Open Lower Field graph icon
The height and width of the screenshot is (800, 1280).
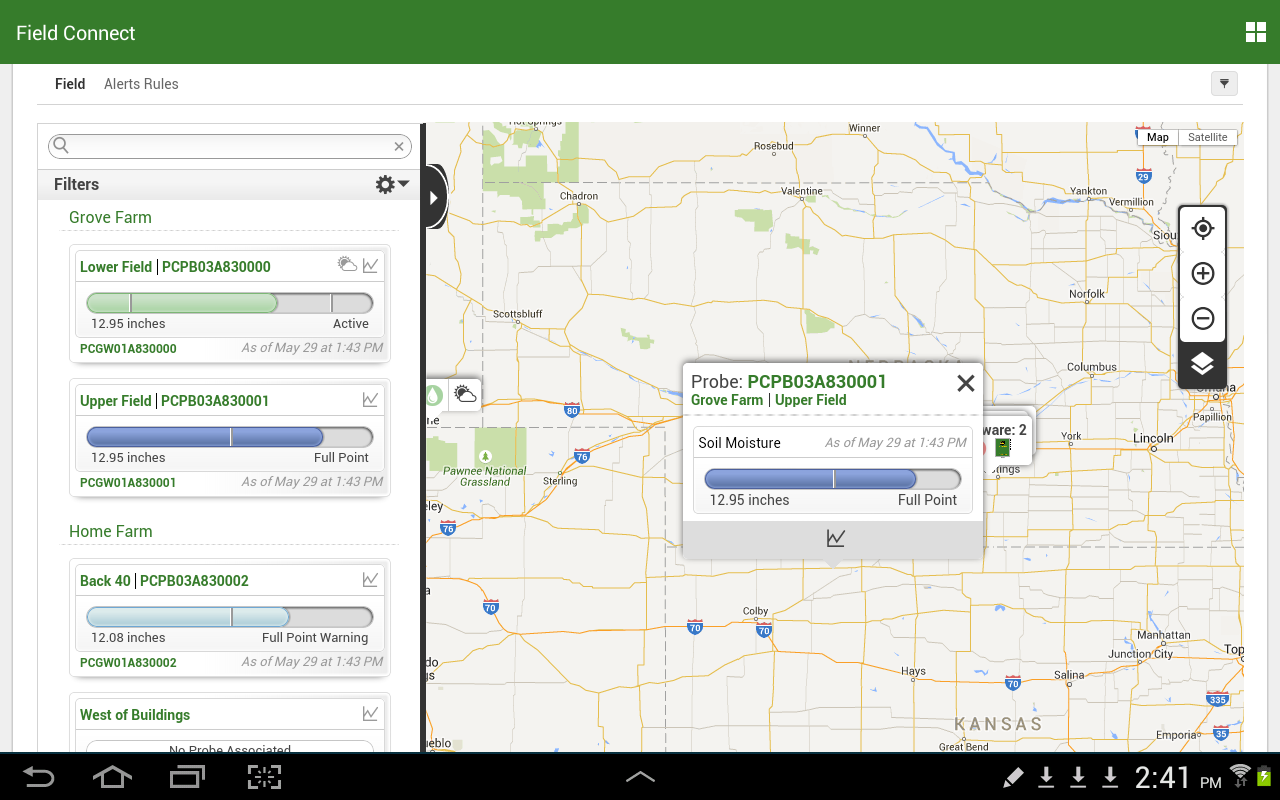(371, 265)
